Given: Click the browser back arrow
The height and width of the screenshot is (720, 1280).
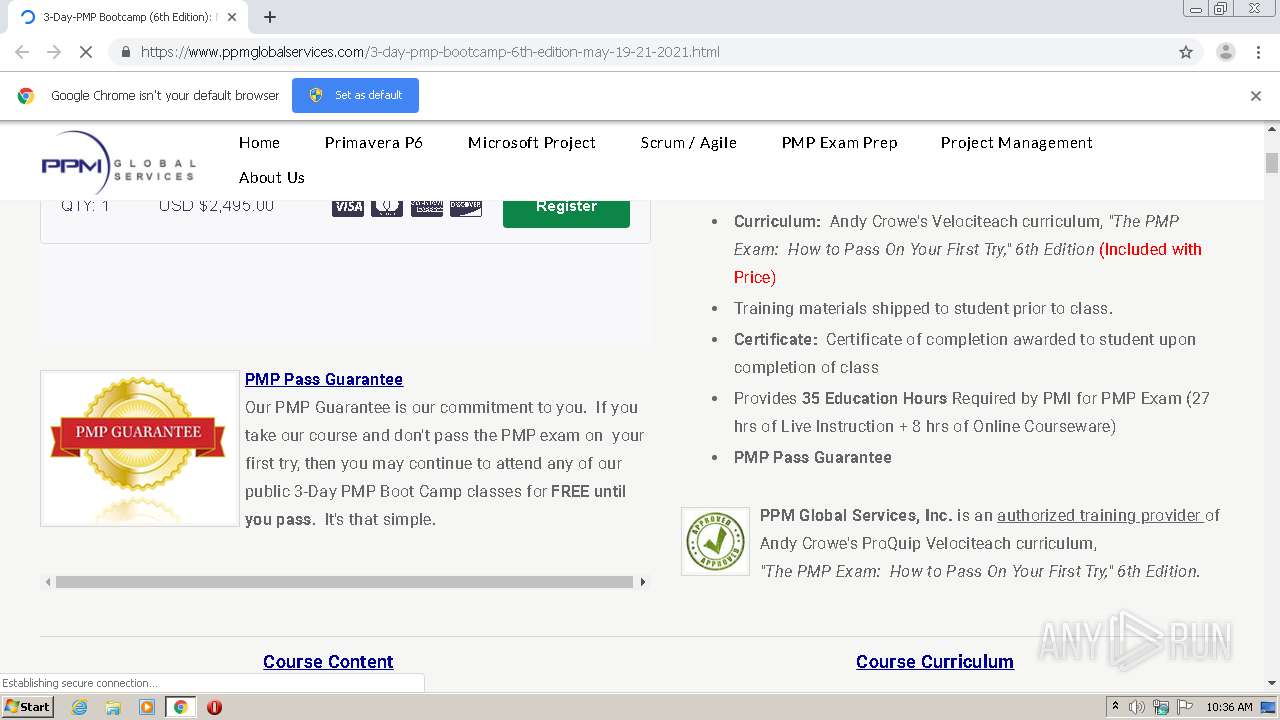Looking at the screenshot, I should tap(22, 52).
